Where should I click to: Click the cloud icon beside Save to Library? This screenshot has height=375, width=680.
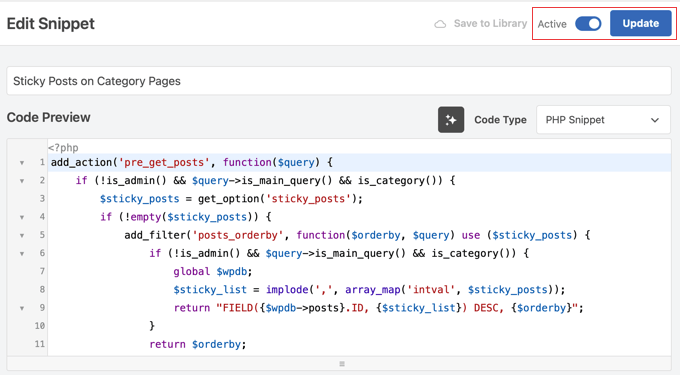440,24
